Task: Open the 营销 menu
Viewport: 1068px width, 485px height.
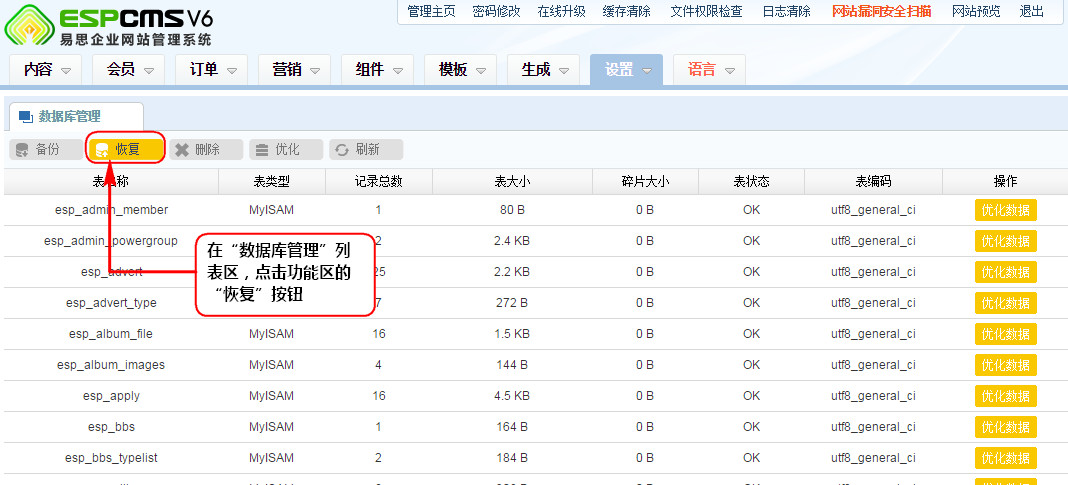Action: point(295,69)
